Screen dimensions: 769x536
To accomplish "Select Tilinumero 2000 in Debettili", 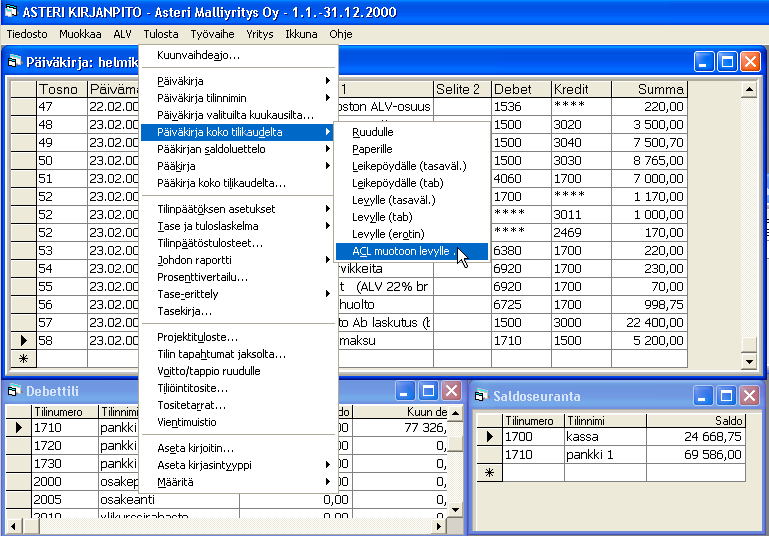I will pos(65,482).
